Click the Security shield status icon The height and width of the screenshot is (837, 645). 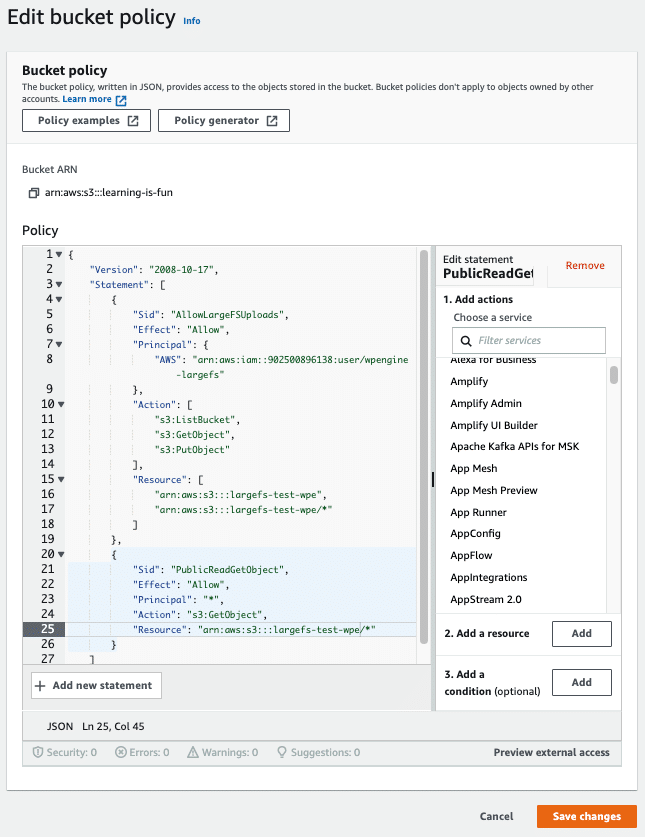pos(38,752)
